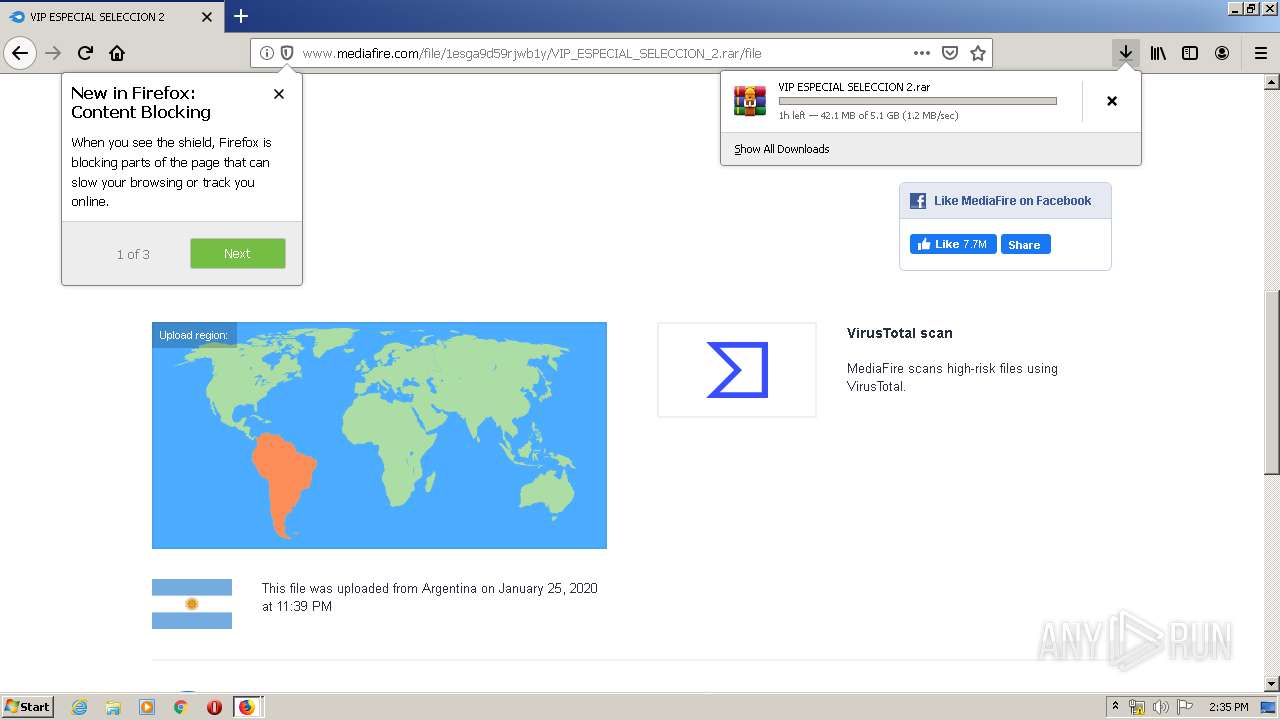Image resolution: width=1280 pixels, height=720 pixels.
Task: Reload the current page
Action: point(86,53)
